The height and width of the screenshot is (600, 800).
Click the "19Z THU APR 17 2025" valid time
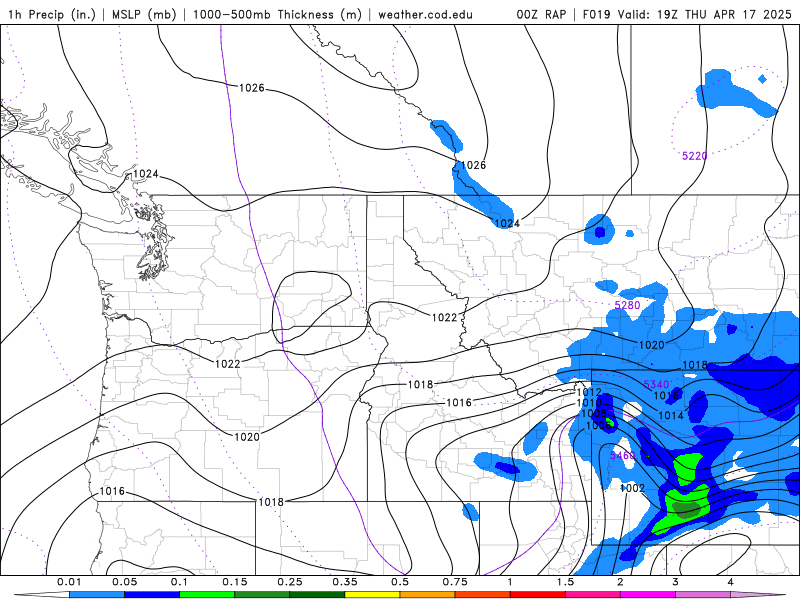[x=724, y=14]
